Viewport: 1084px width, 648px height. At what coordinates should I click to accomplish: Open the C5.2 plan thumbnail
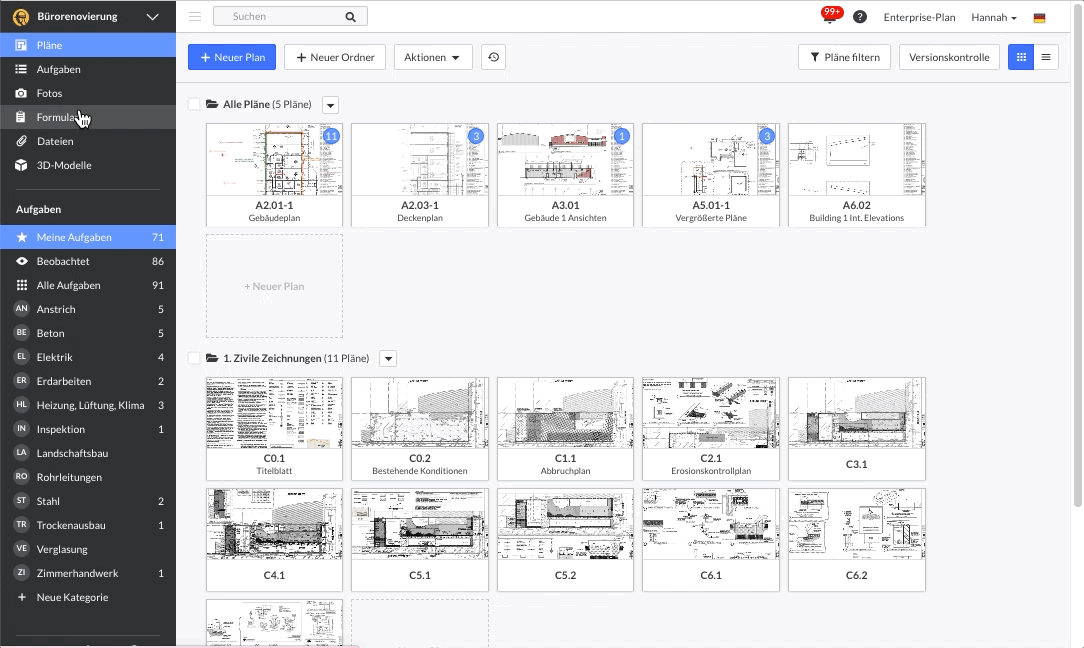point(566,539)
